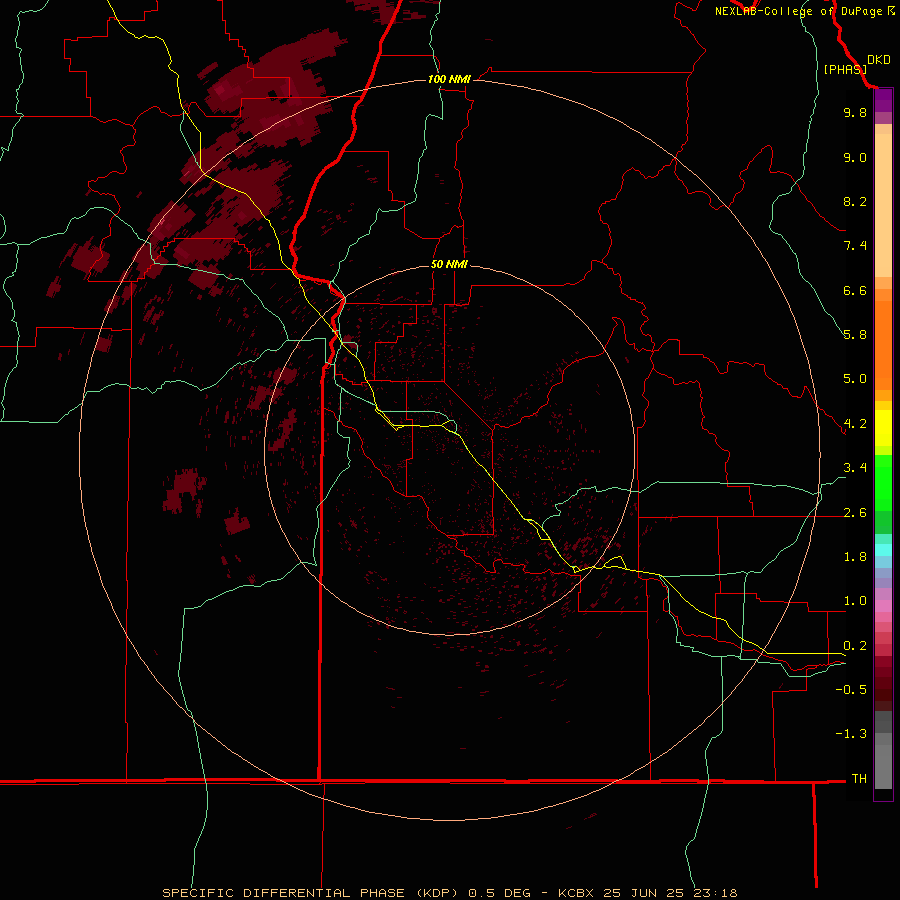
Task: Click the "50 NMI" range ring label
Action: (449, 264)
